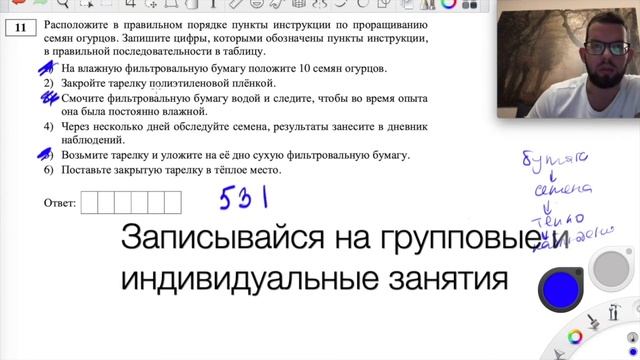Click line 'Через несколько дней обследуйте семена'
Viewport: 640px width, 360px height.
(244, 133)
